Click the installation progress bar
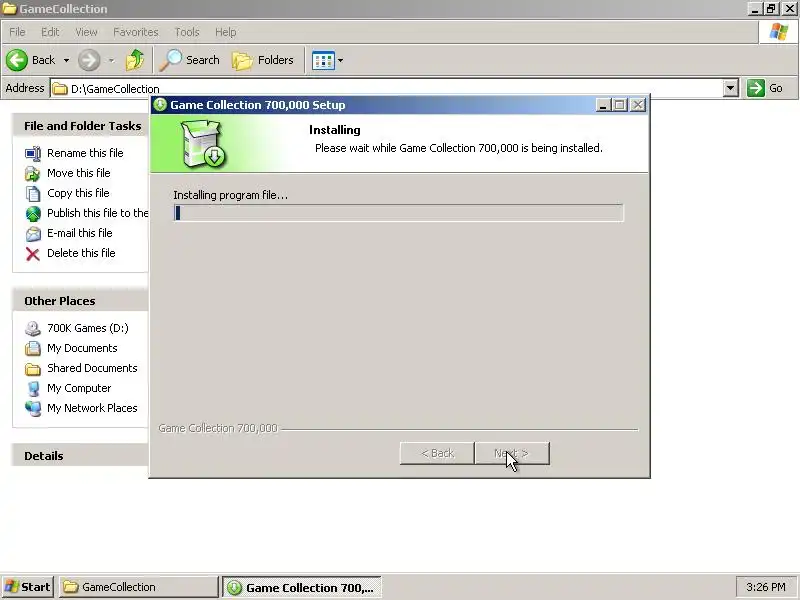The height and width of the screenshot is (600, 800). (398, 213)
